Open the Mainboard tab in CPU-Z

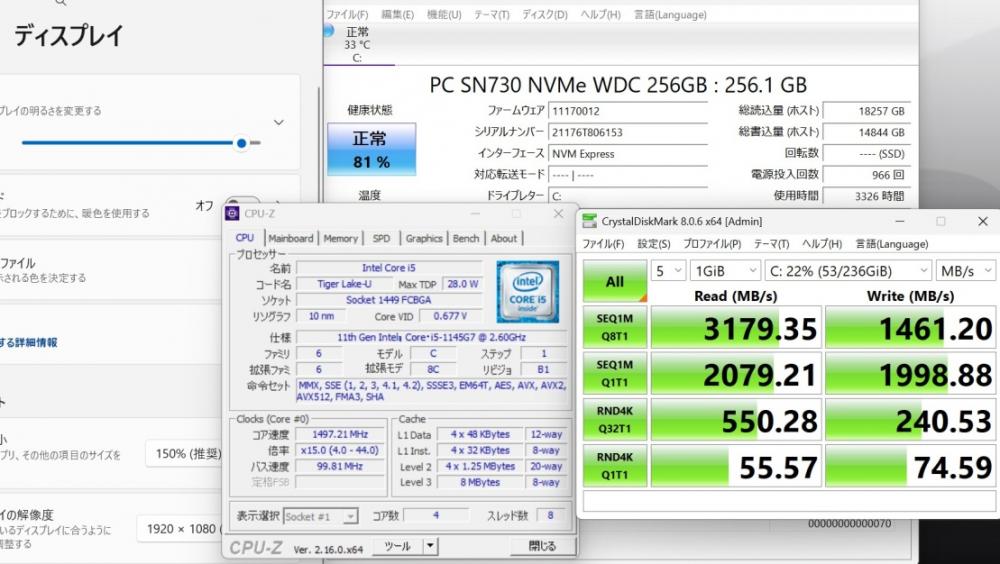(x=291, y=238)
